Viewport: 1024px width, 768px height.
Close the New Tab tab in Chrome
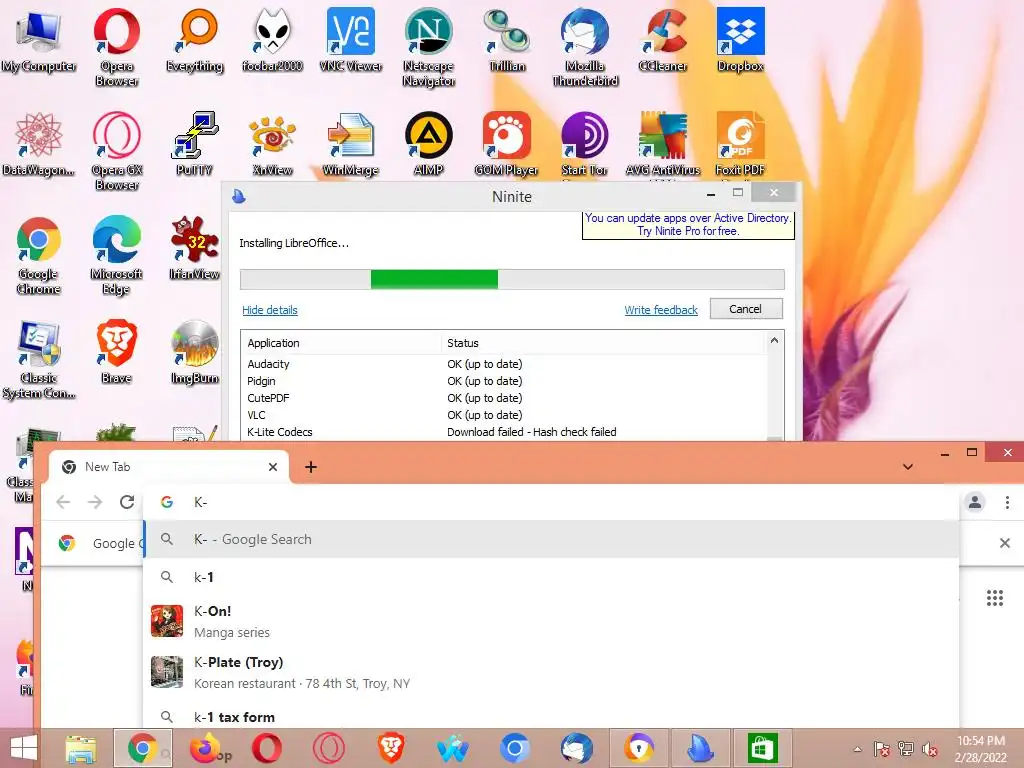(273, 467)
